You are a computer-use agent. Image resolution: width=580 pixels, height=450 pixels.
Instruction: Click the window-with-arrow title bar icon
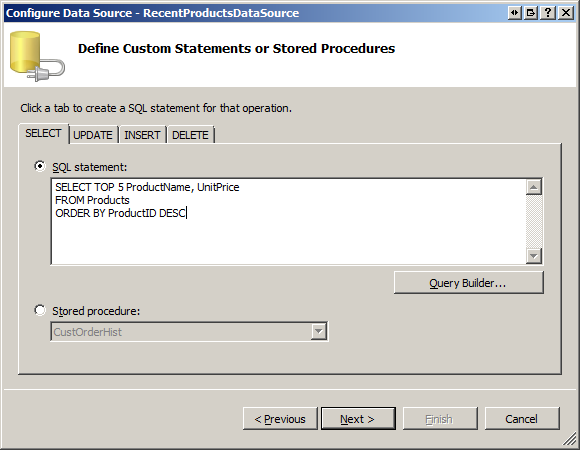pyautogui.click(x=531, y=13)
